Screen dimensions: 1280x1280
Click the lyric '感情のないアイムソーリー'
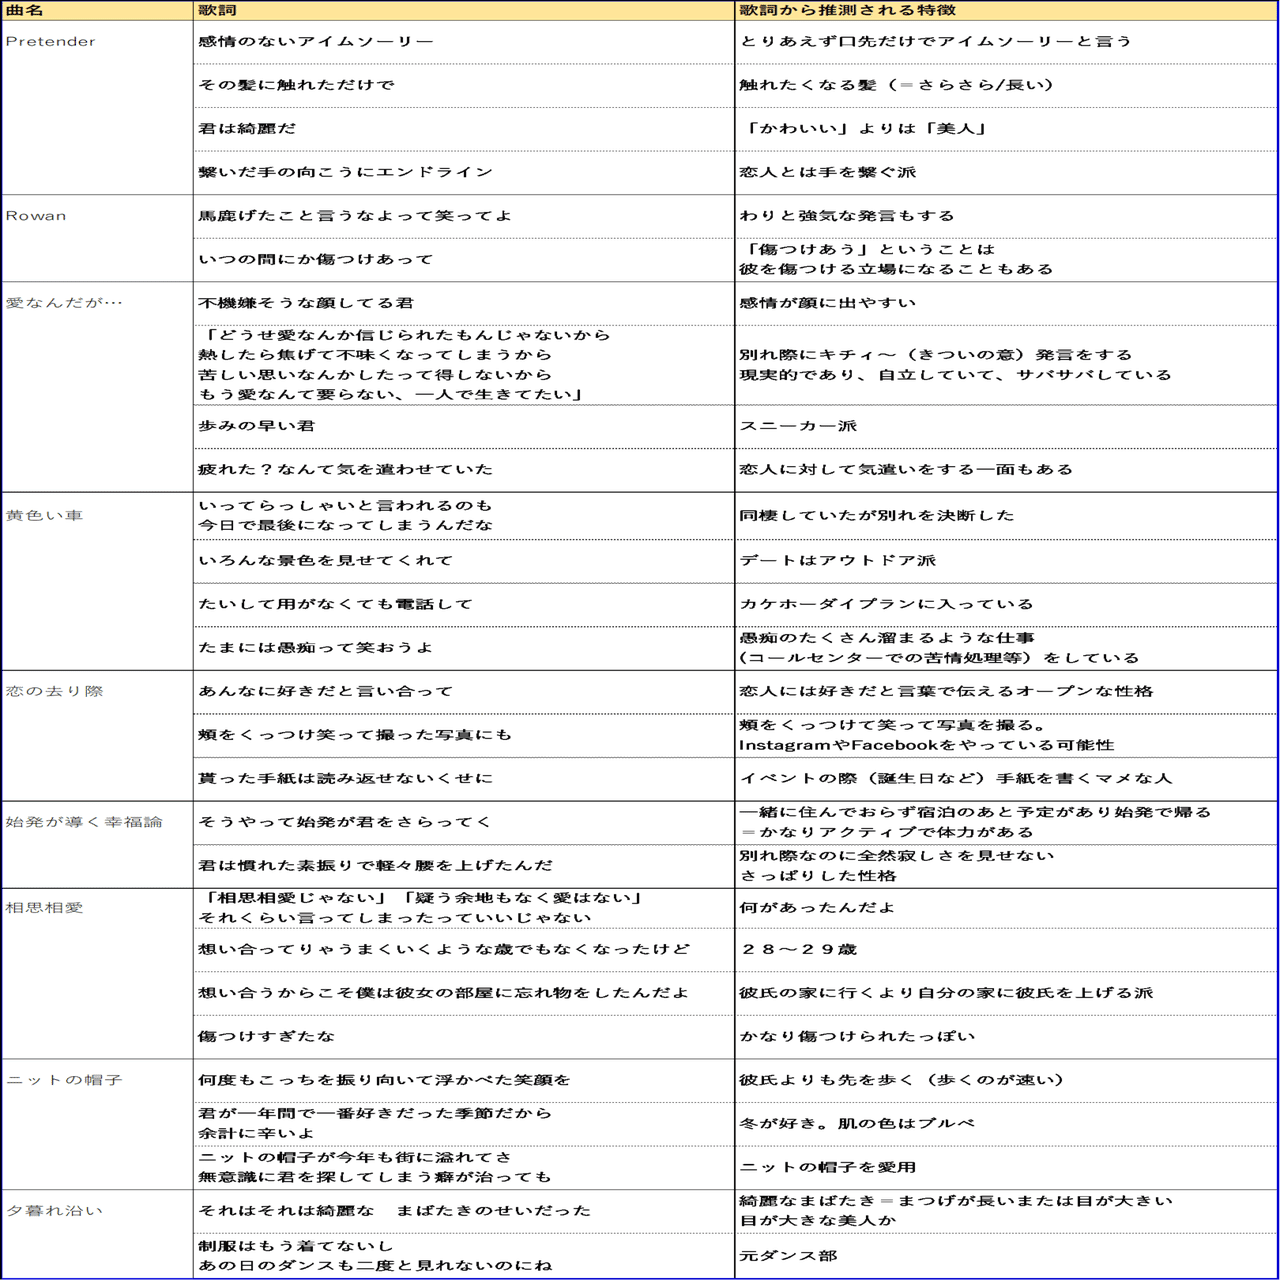(464, 42)
